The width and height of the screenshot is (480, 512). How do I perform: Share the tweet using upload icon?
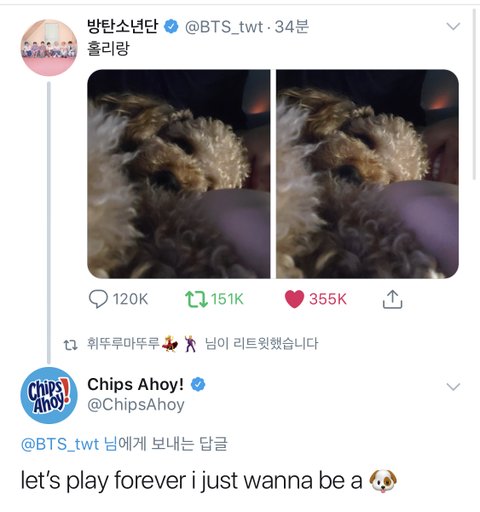pyautogui.click(x=392, y=299)
